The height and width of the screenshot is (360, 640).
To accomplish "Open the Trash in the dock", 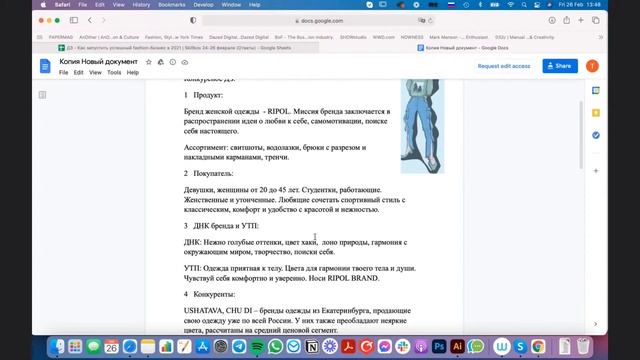I will pyautogui.click(x=583, y=347).
